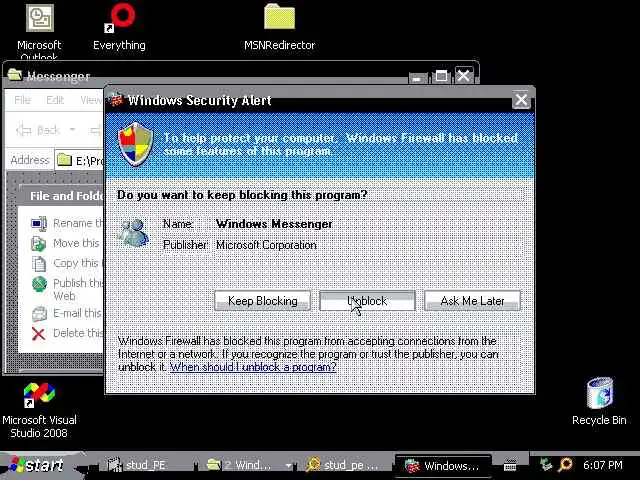The width and height of the screenshot is (640, 480).
Task: Select the Ask Me Later button
Action: point(472,301)
